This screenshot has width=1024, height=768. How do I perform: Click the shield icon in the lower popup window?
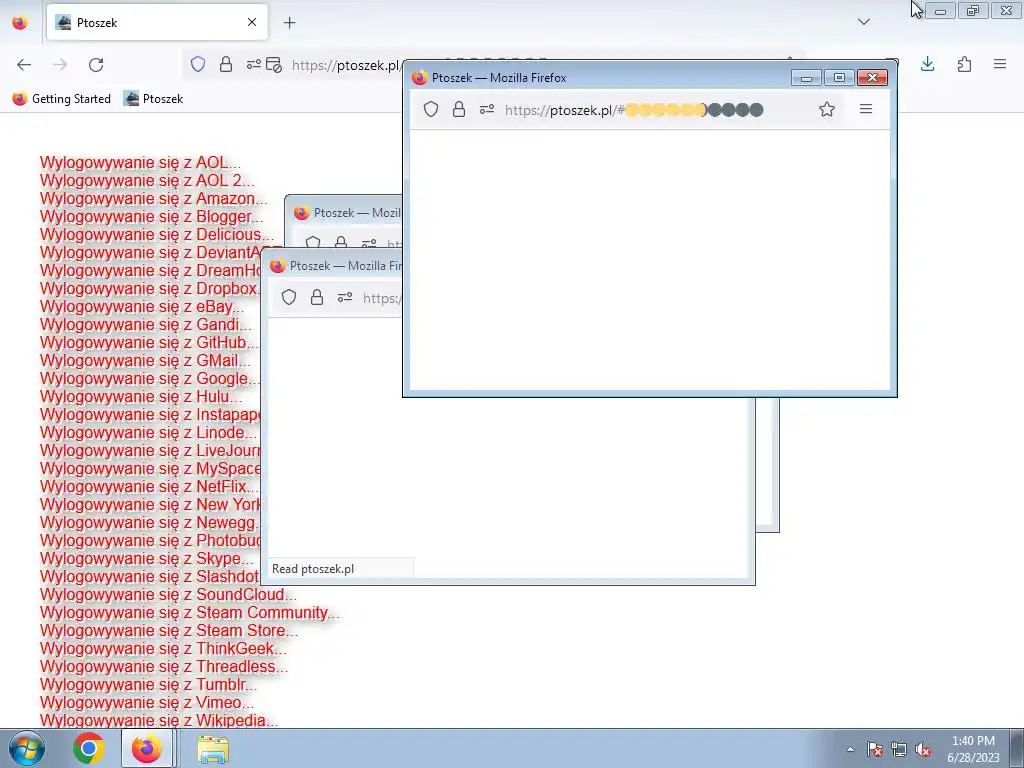coord(289,297)
